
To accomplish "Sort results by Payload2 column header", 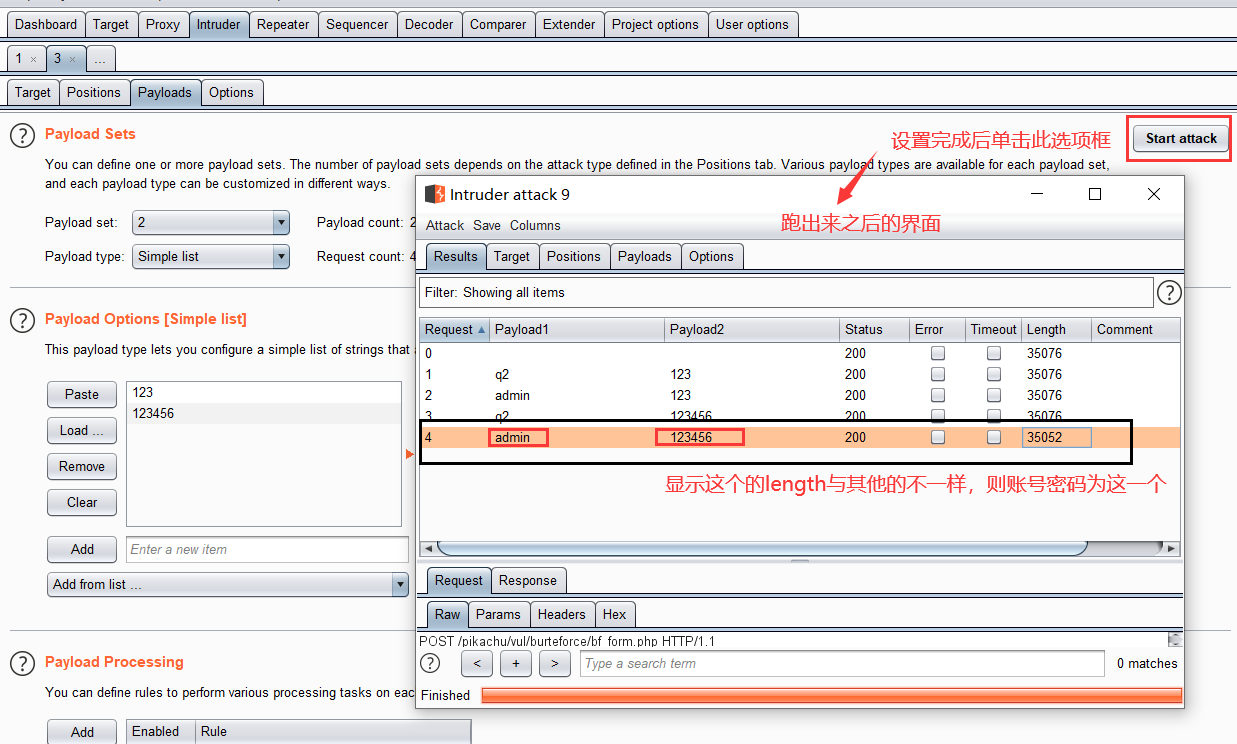I will [752, 329].
